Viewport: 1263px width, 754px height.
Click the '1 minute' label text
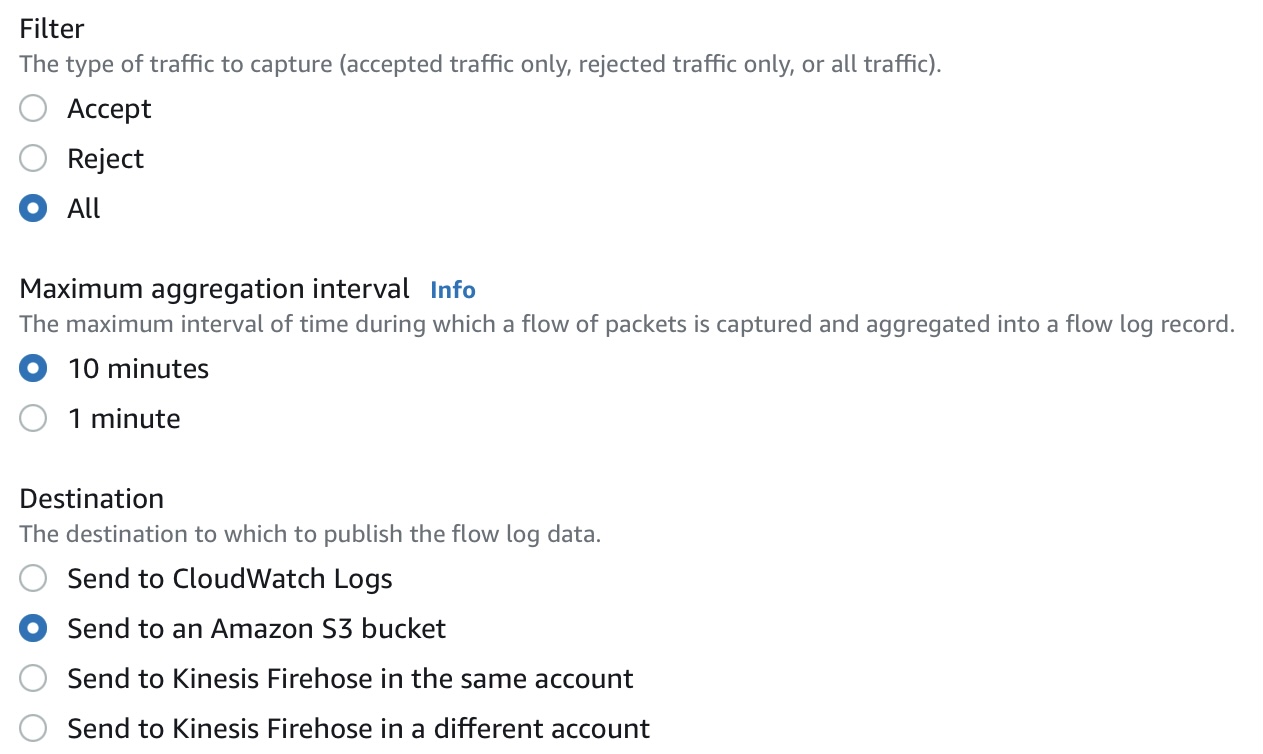124,418
